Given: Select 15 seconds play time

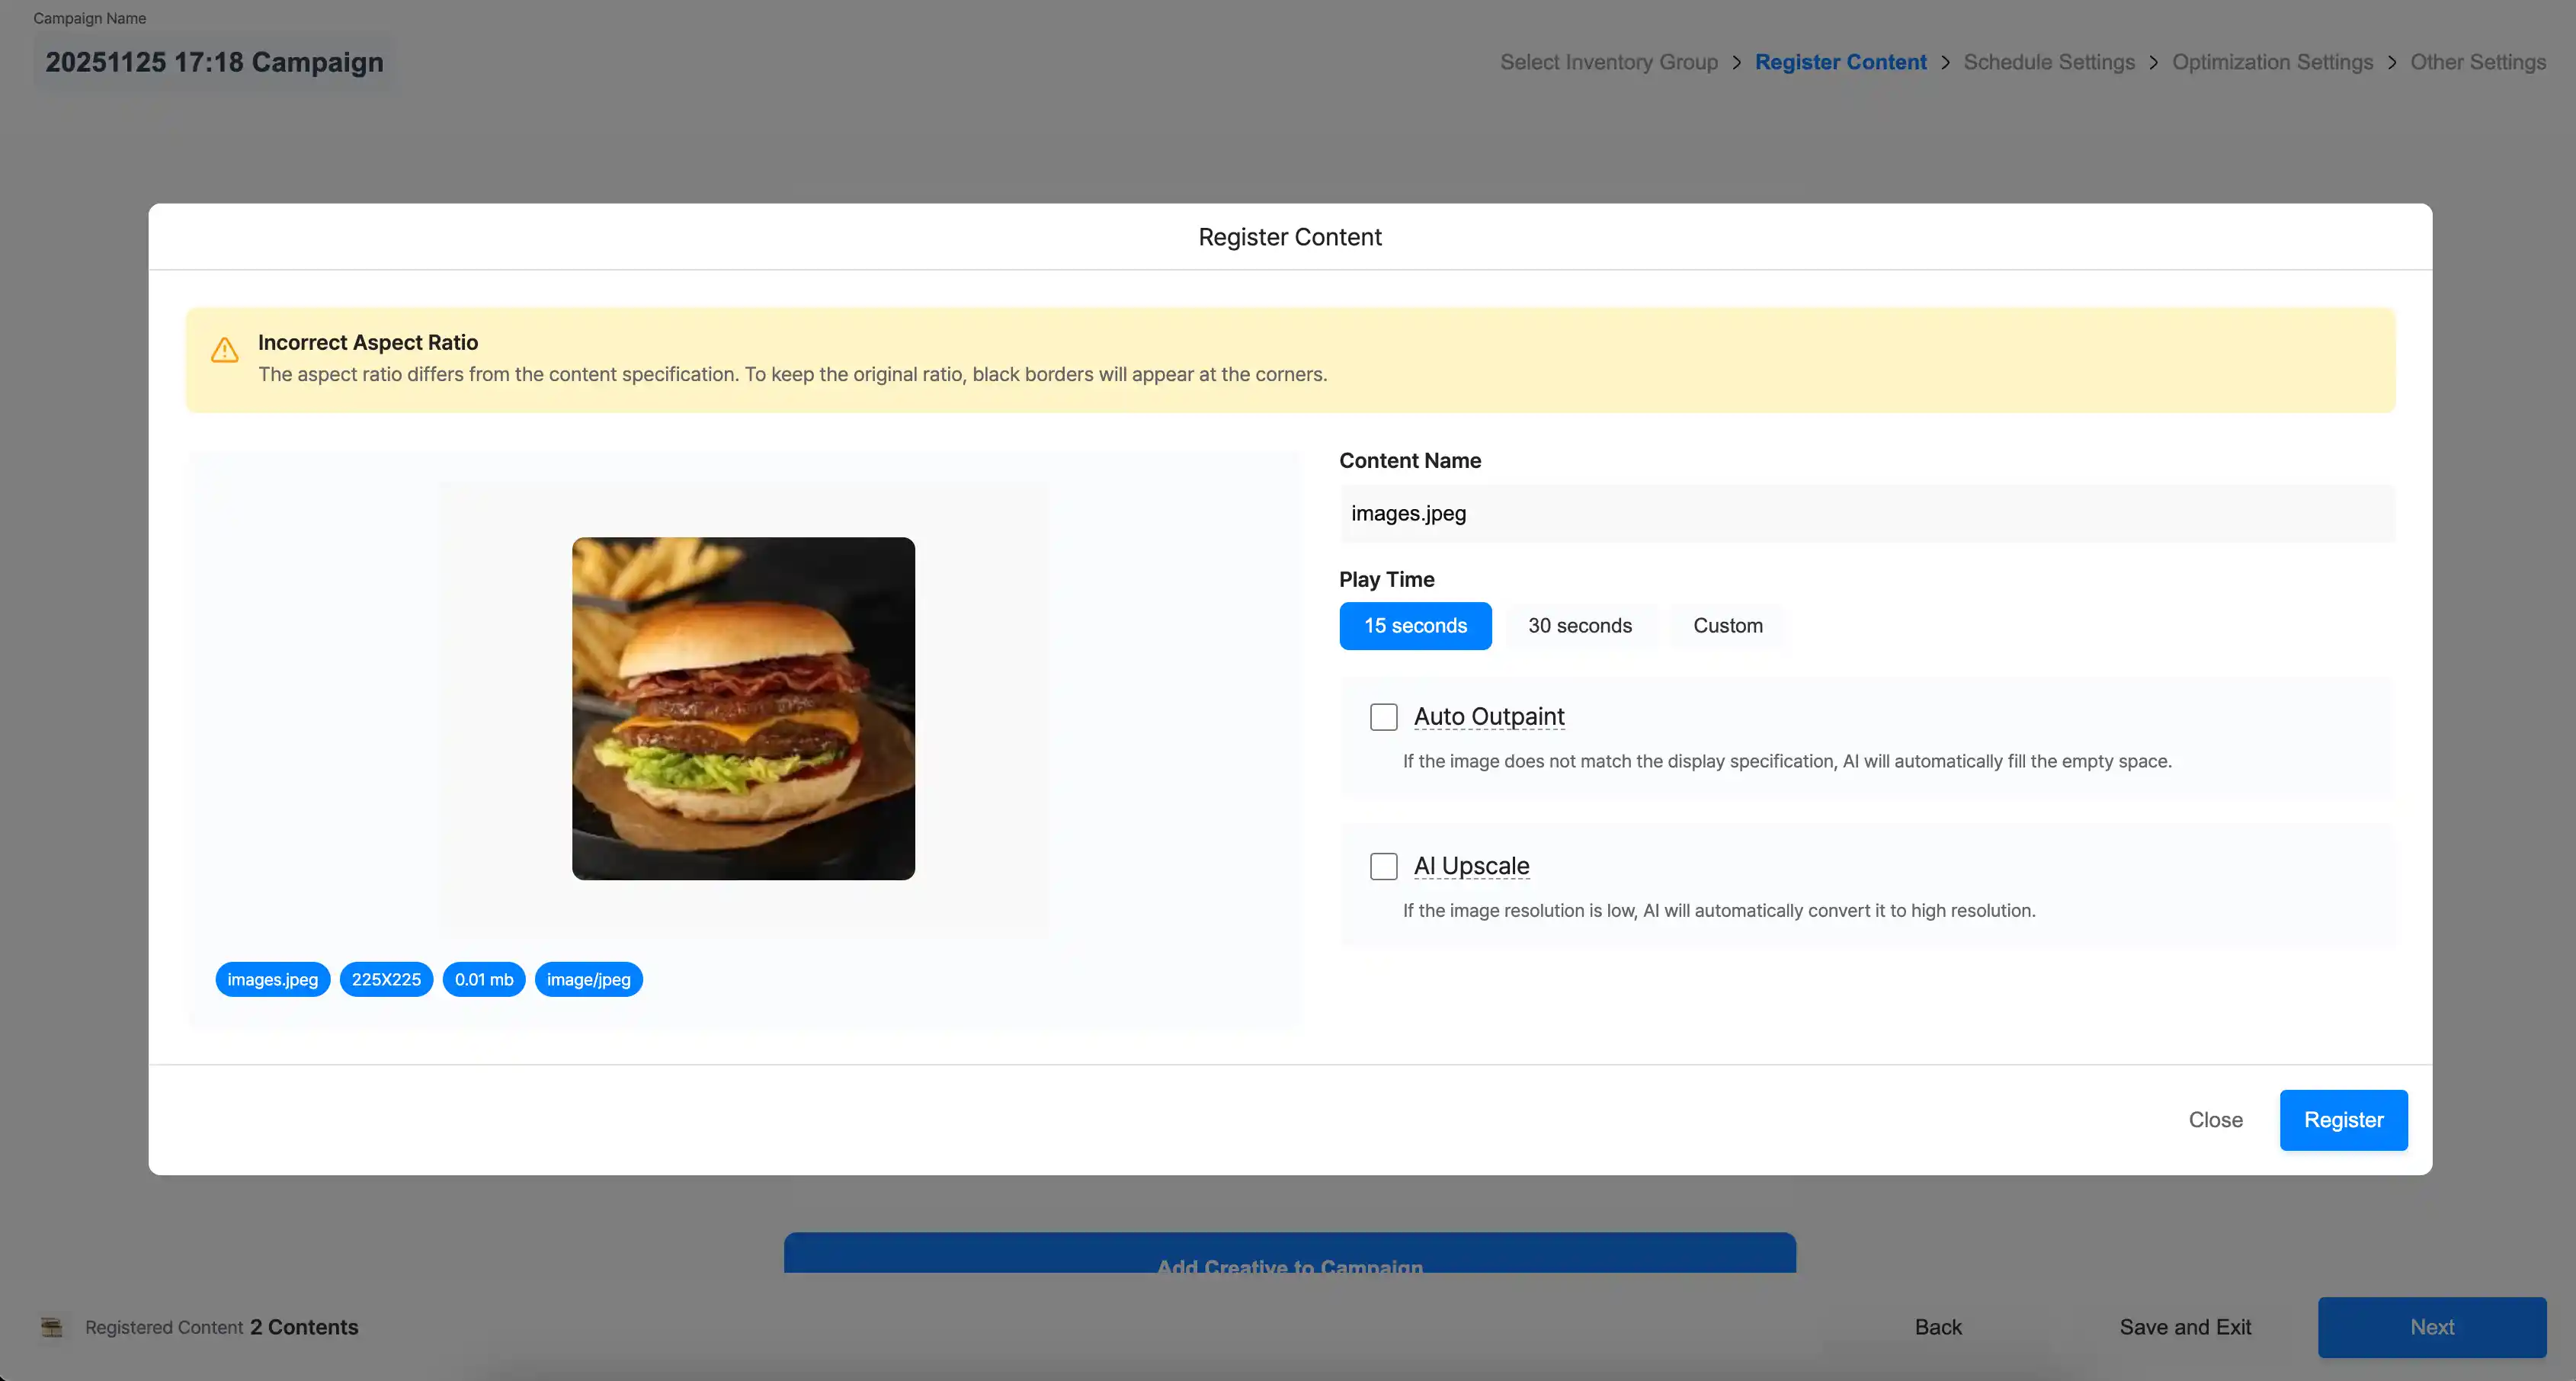Looking at the screenshot, I should [1415, 626].
